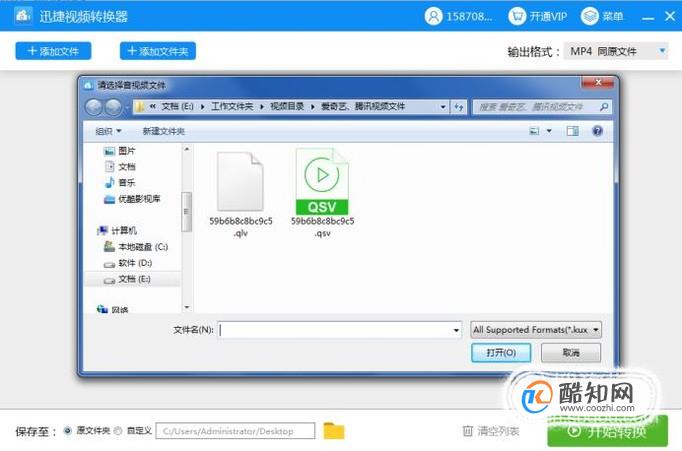Click 文档 (E:) in the address path

(x=177, y=107)
